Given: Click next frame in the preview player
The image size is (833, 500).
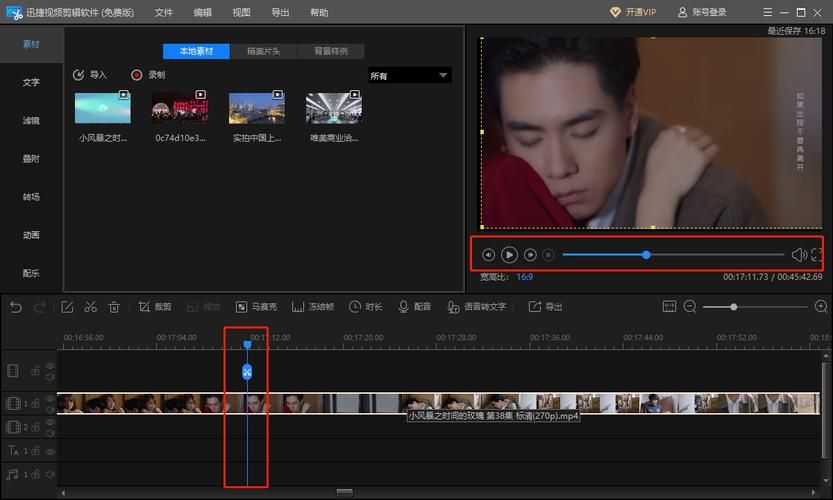Looking at the screenshot, I should (530, 255).
